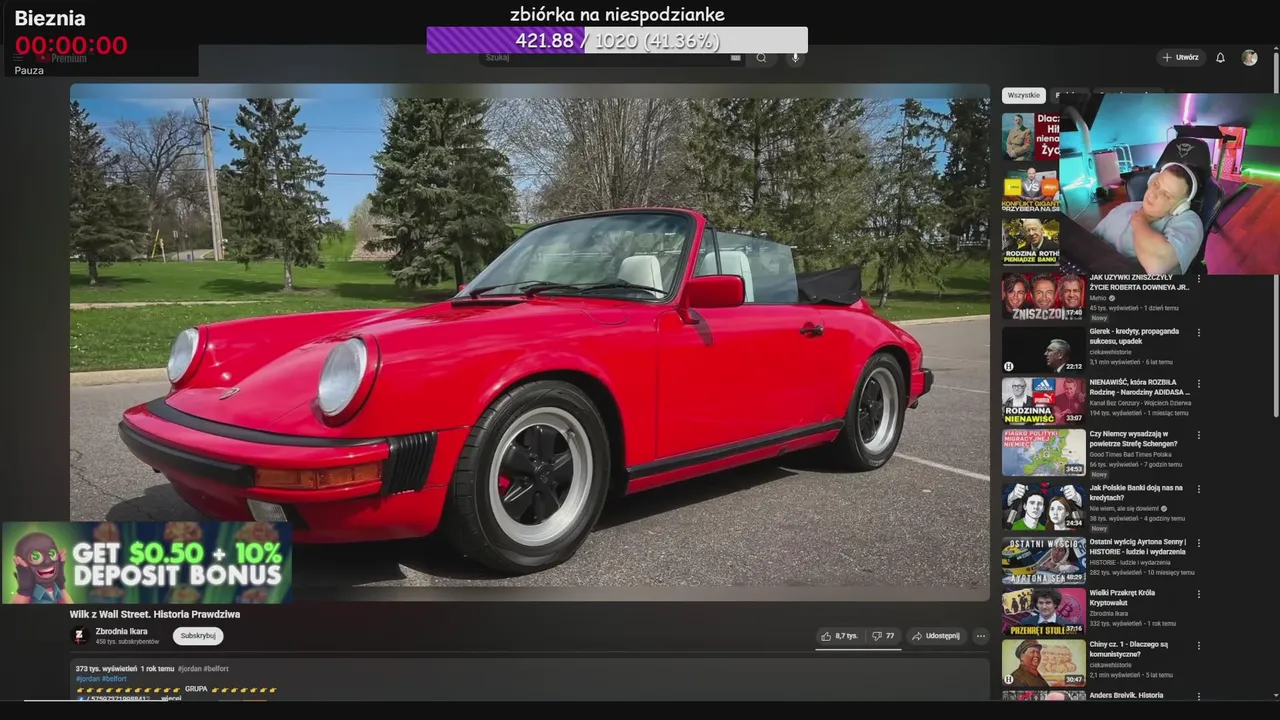Click the Utwórz create button
1280x720 pixels.
pos(1180,58)
